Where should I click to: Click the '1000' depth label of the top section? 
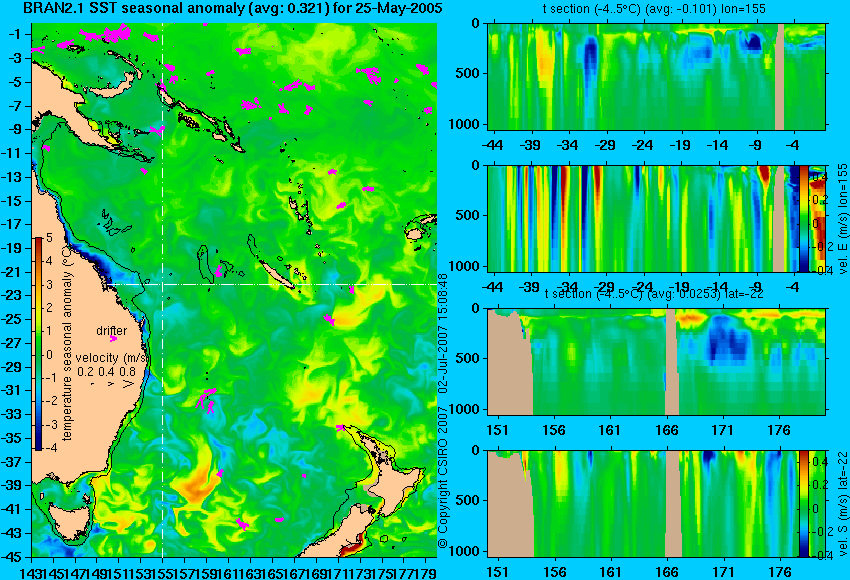coord(465,124)
